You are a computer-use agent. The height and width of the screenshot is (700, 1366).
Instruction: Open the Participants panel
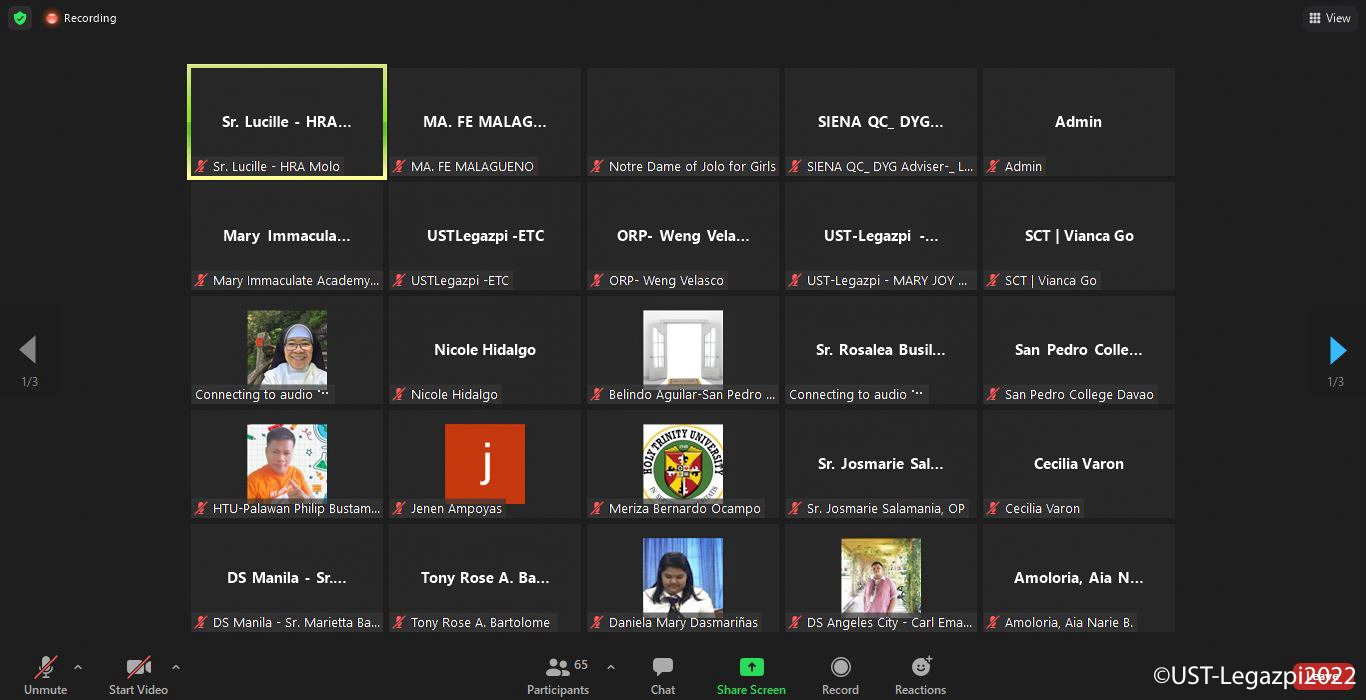[558, 674]
